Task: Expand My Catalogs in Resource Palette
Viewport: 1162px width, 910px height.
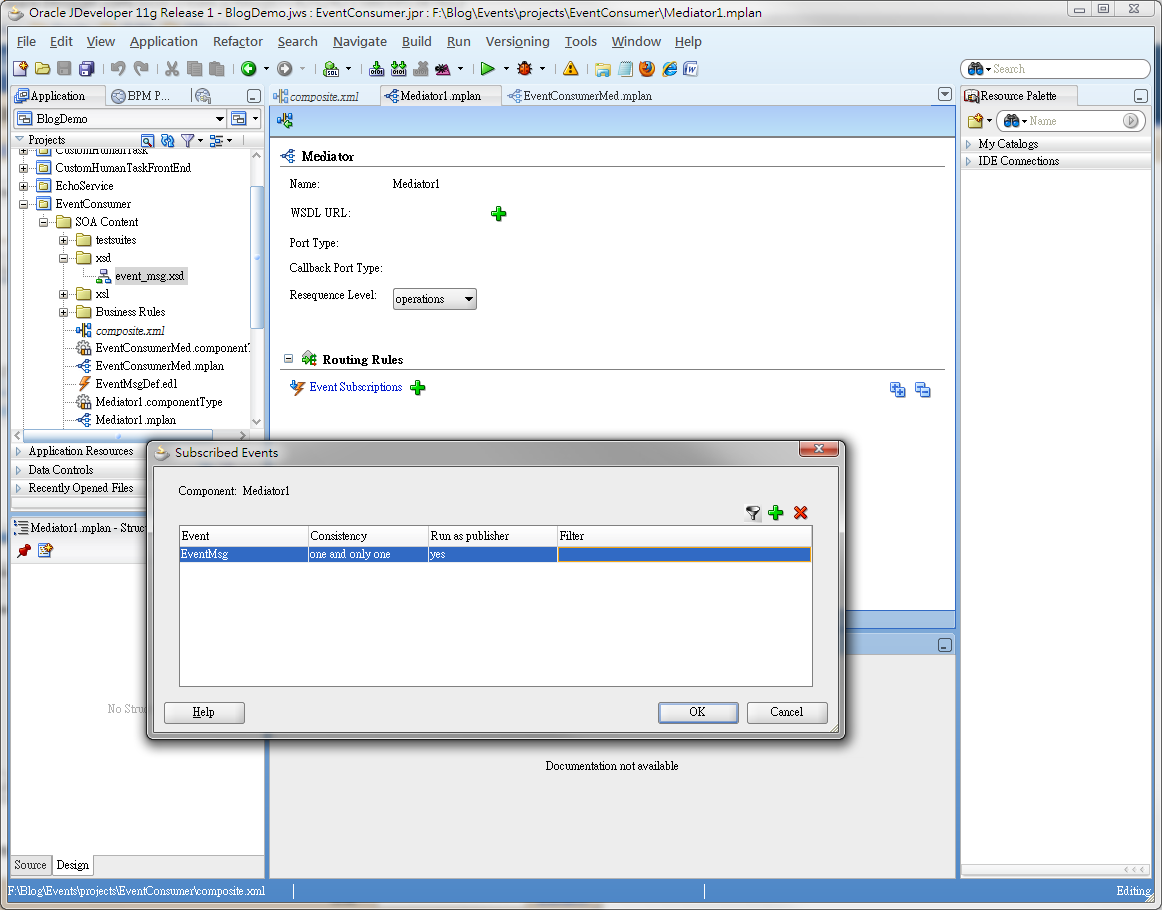Action: pos(969,144)
